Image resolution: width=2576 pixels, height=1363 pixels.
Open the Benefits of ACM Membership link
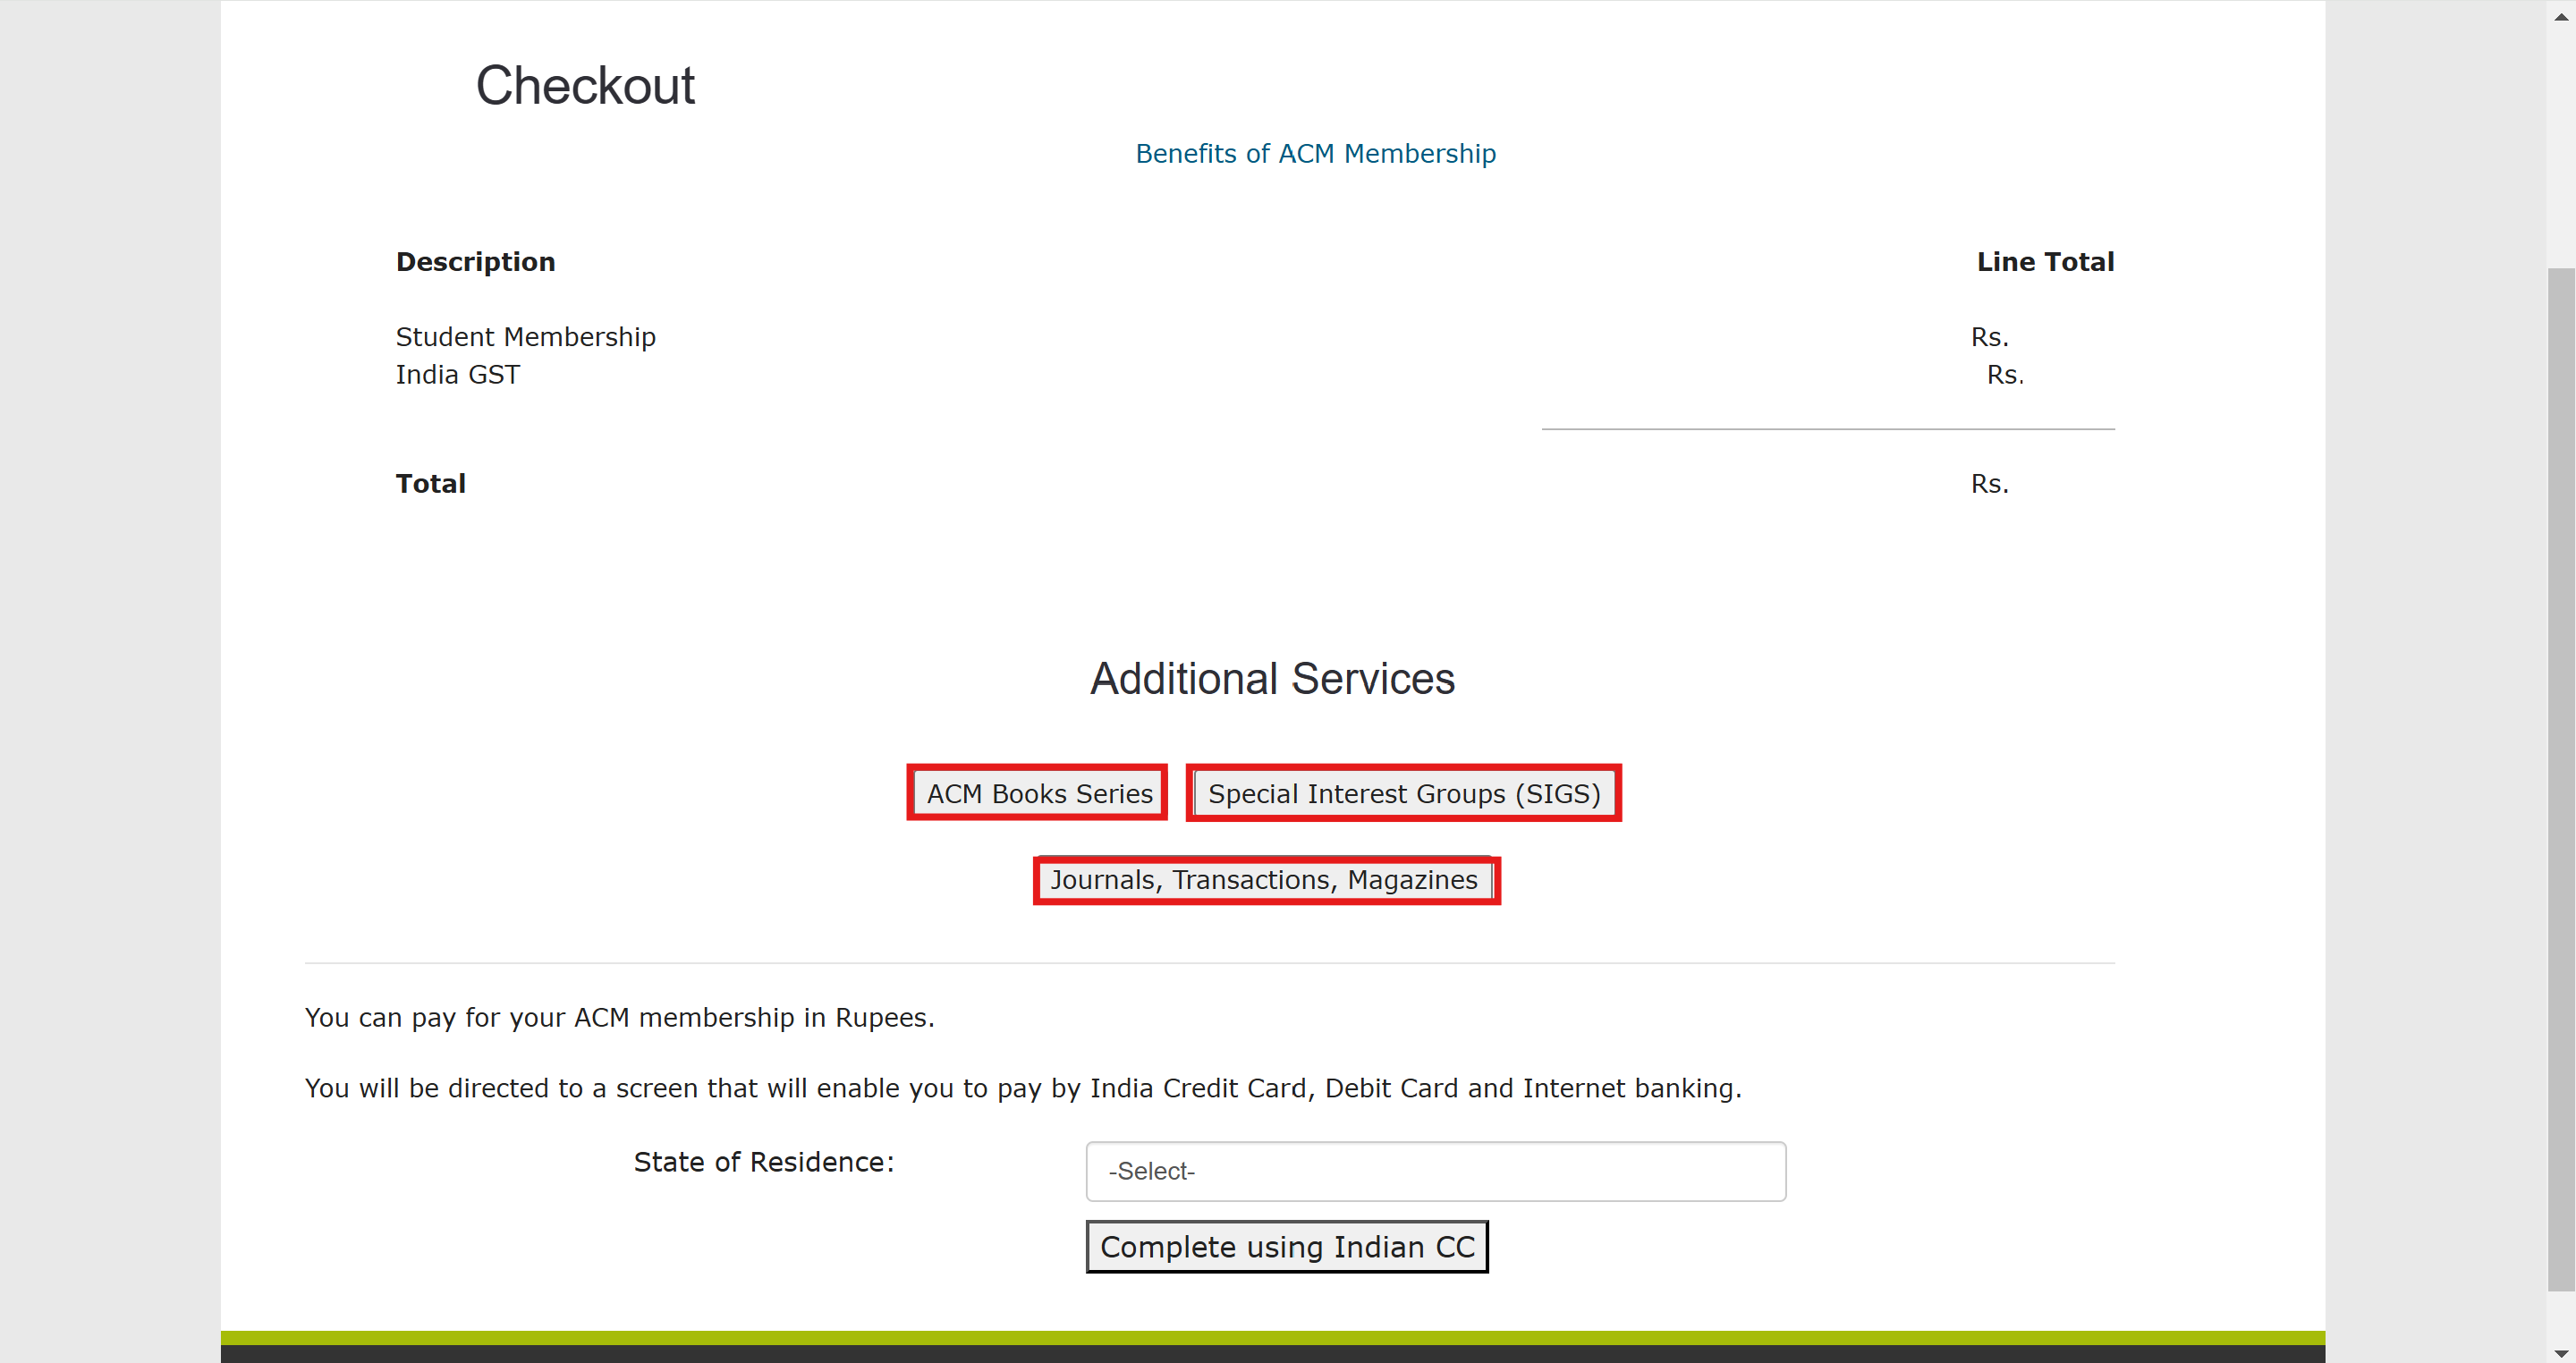[1315, 153]
